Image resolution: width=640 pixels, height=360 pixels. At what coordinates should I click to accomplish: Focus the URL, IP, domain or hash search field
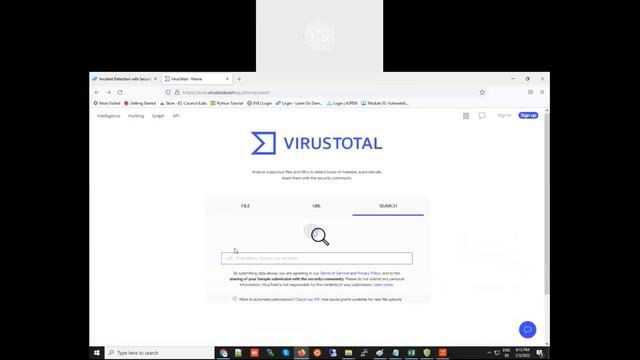(x=317, y=258)
